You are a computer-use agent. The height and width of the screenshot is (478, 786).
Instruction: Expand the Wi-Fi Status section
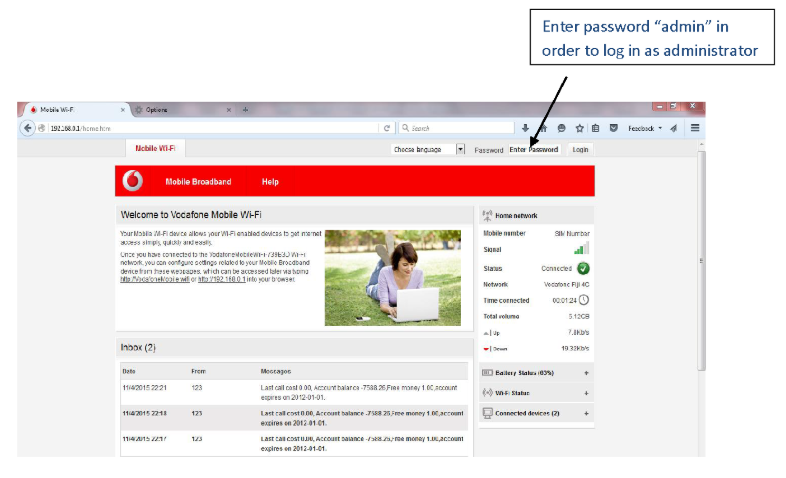click(x=586, y=393)
